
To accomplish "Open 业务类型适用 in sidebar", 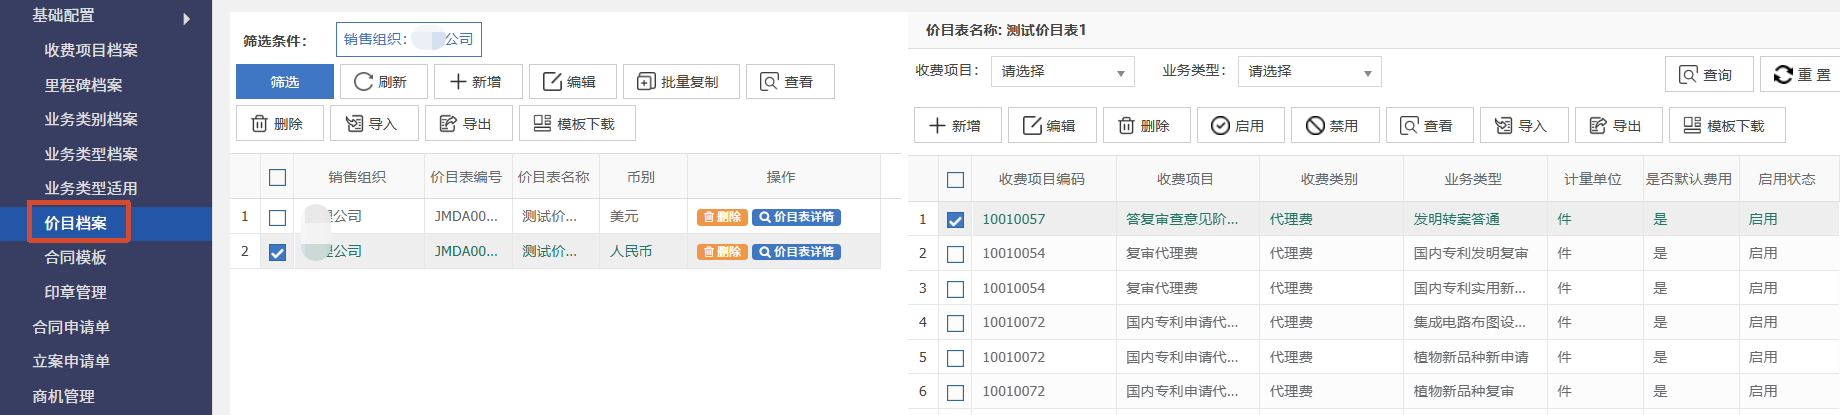I will (91, 188).
